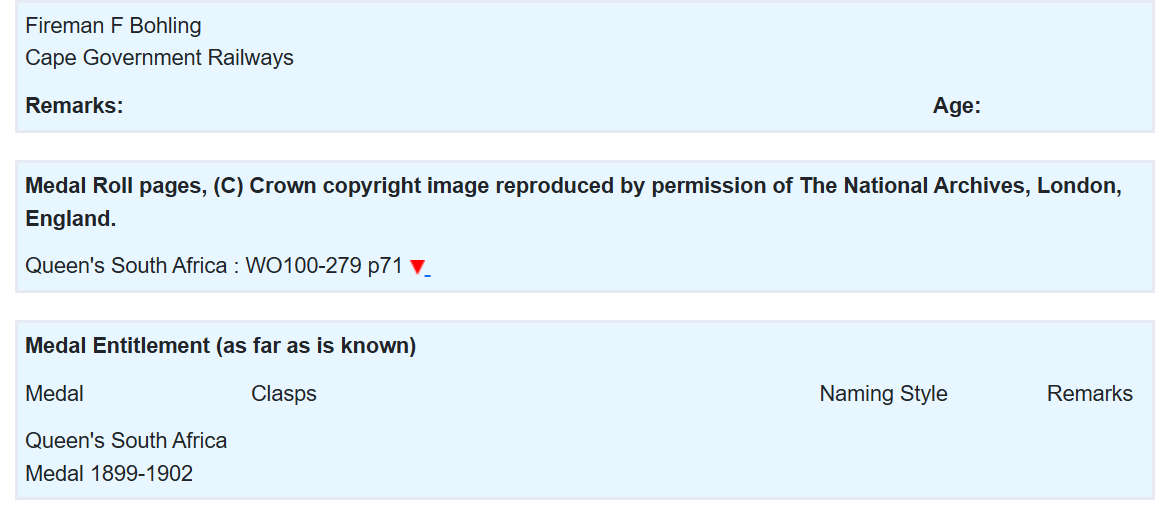Select the name Fireman F Bohling
The width and height of the screenshot is (1162, 511).
coord(113,26)
